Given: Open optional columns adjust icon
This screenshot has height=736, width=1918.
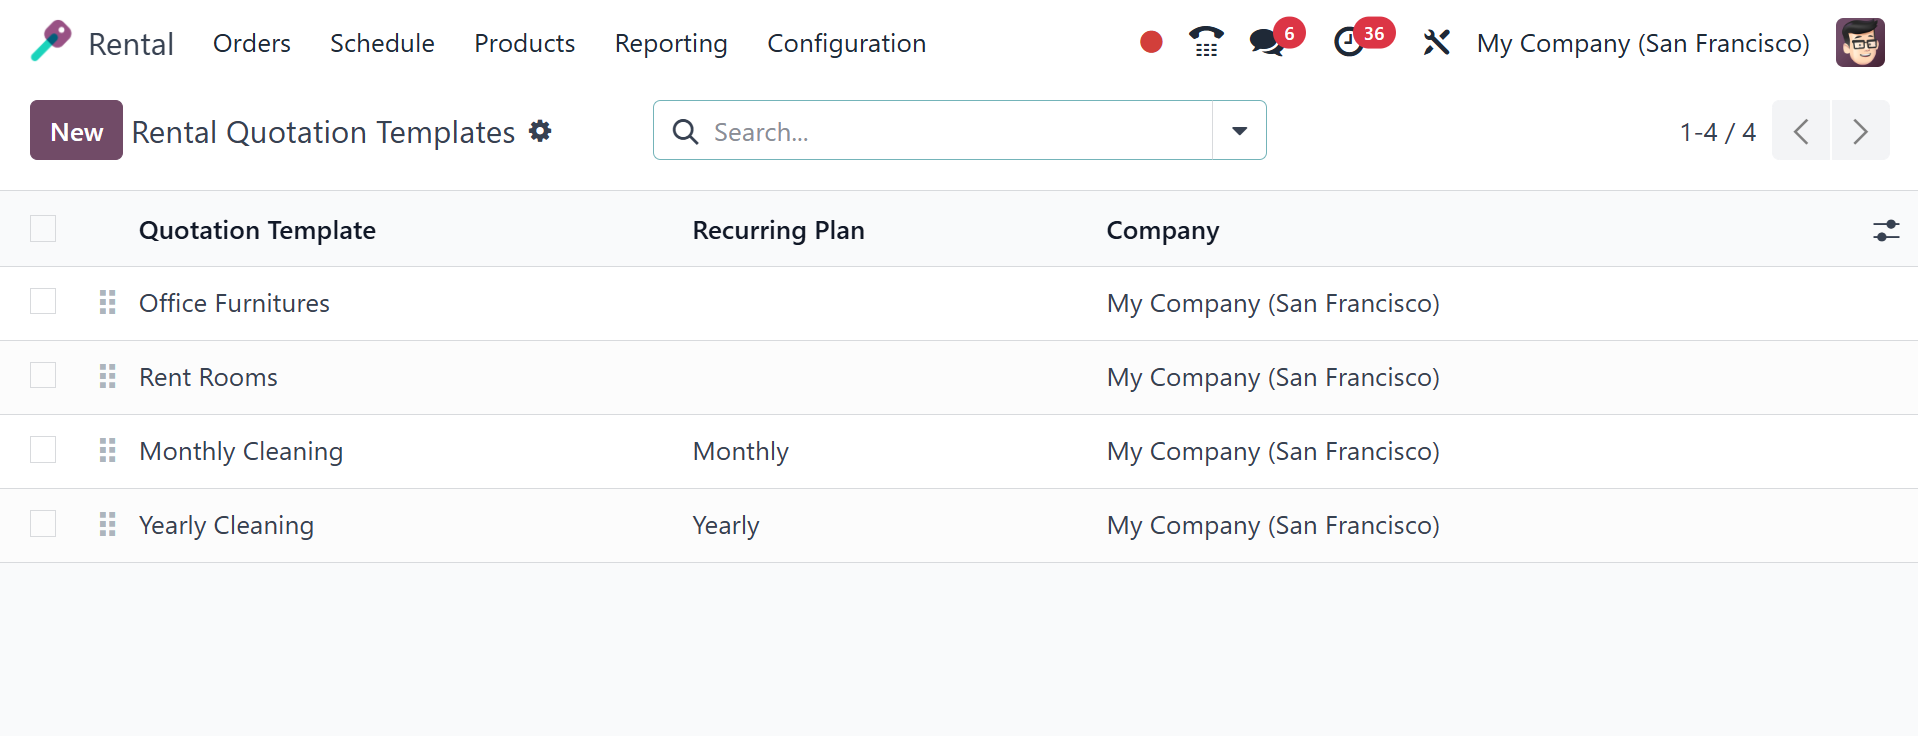Looking at the screenshot, I should pyautogui.click(x=1886, y=230).
